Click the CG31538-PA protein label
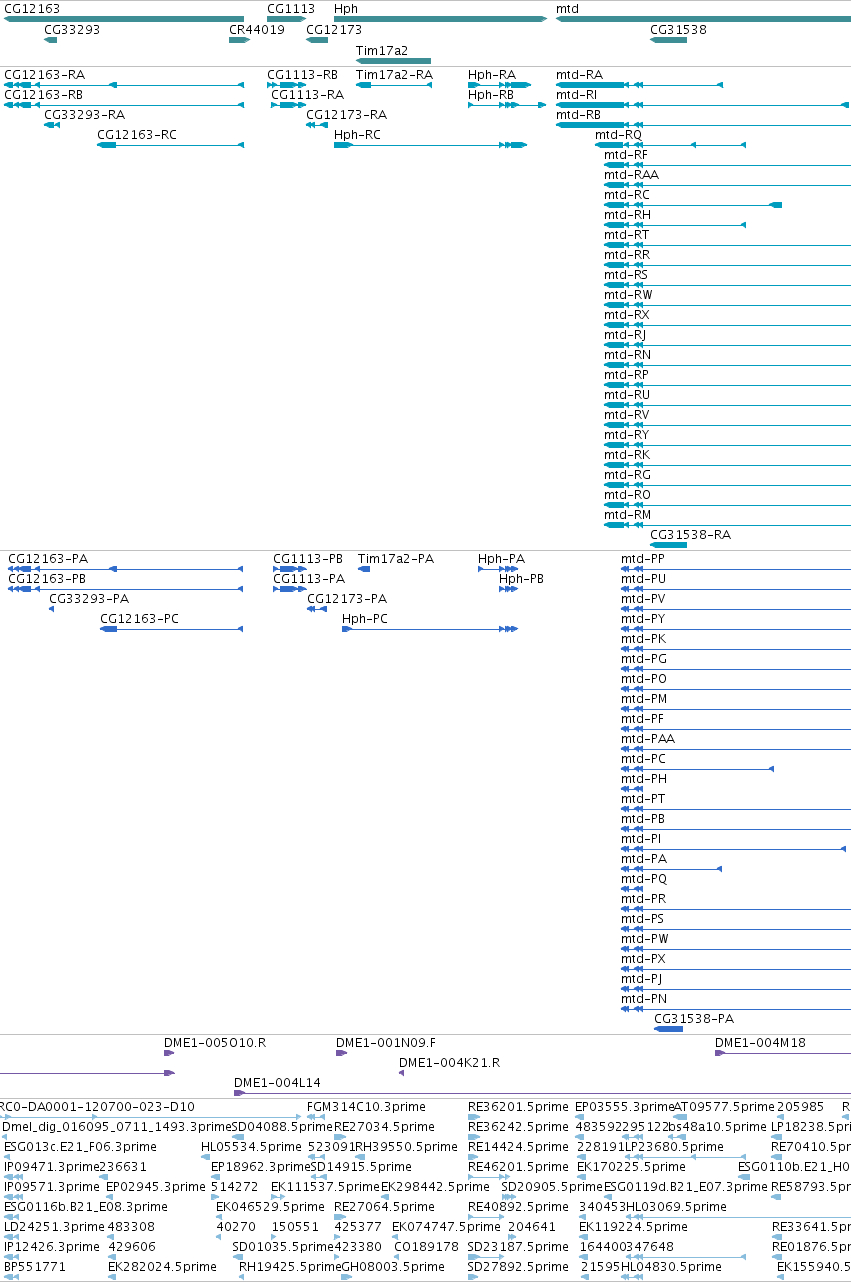Viewport: 851px width, 1282px height. click(x=694, y=1019)
